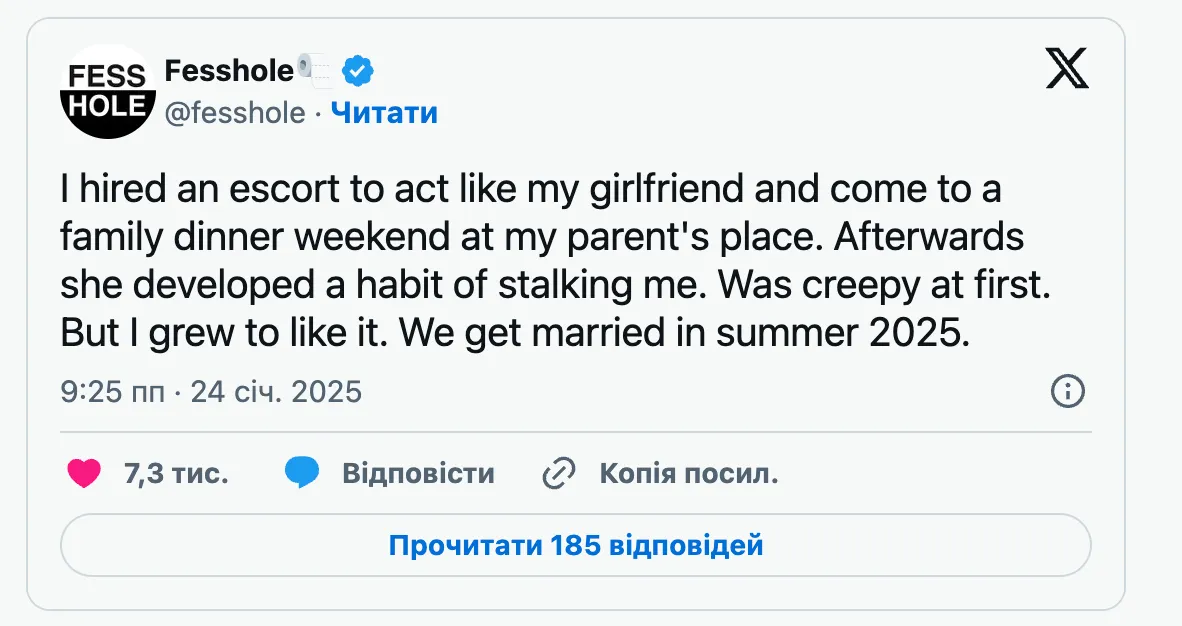The width and height of the screenshot is (1182, 626).
Task: Toggle like on the tweet with the heart
Action: click(x=84, y=473)
